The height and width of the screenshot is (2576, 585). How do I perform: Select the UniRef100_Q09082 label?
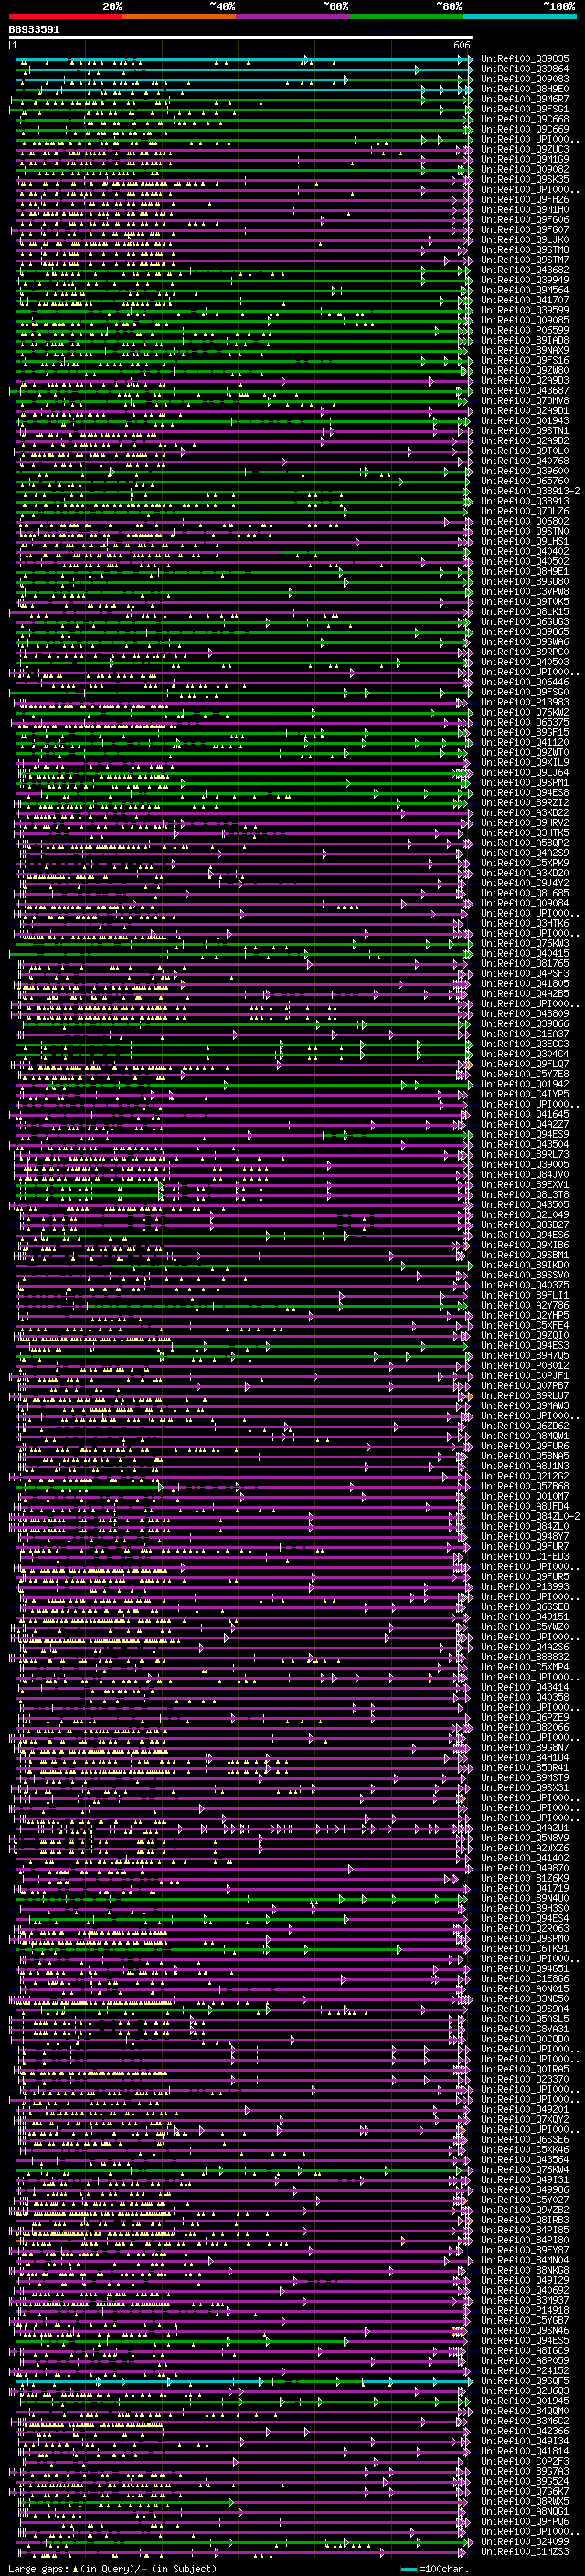525,169
